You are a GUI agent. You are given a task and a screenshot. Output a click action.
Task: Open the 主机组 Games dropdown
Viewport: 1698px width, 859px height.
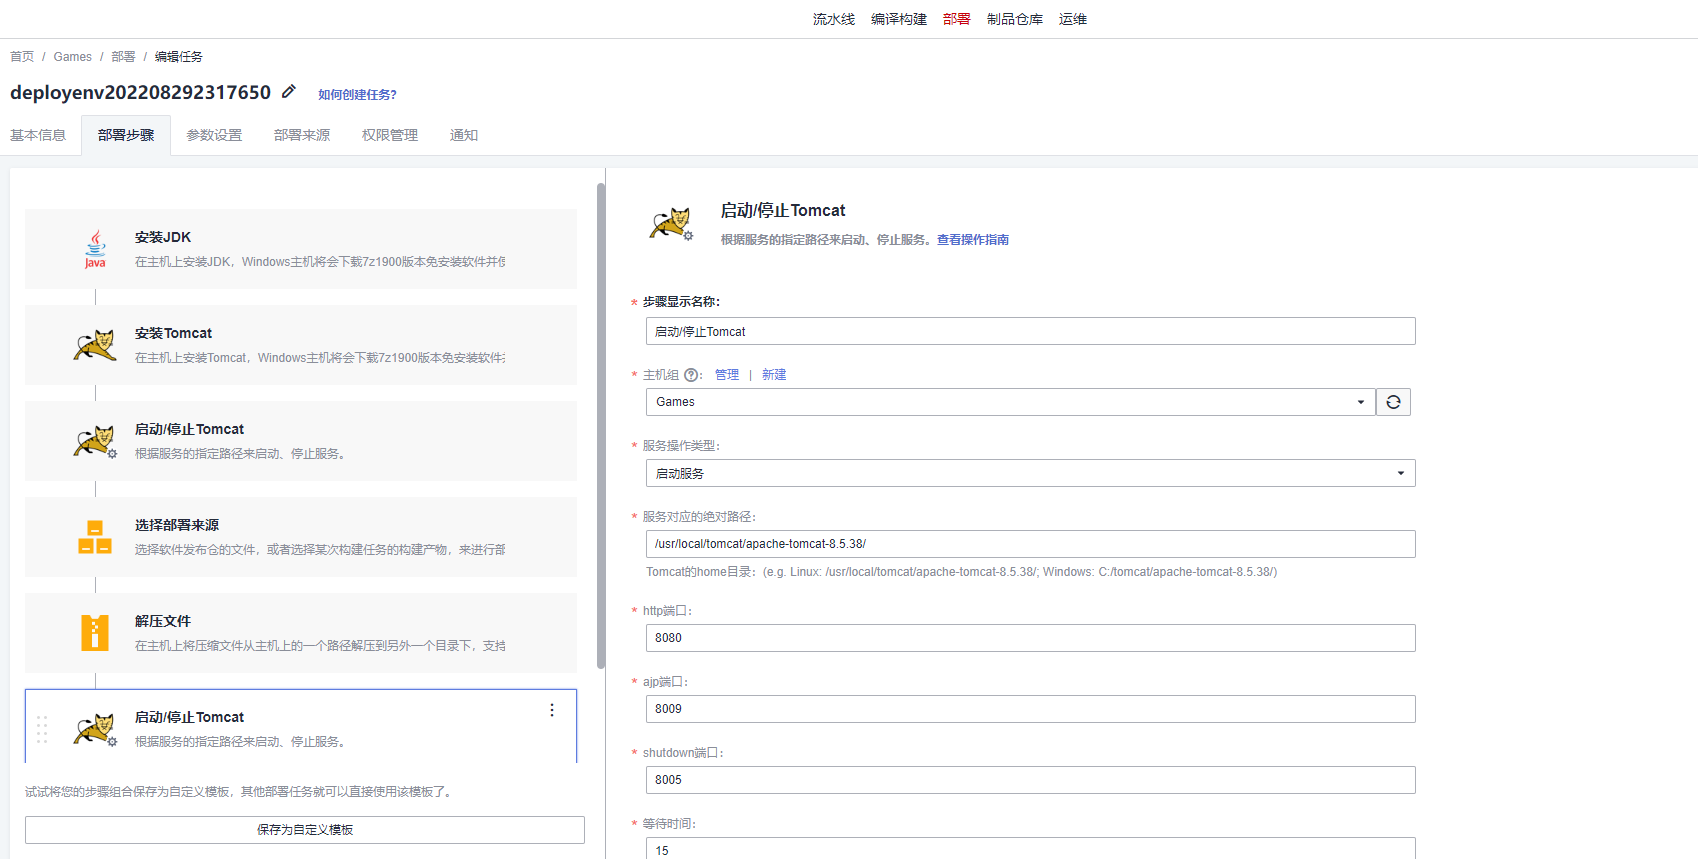coord(1011,402)
